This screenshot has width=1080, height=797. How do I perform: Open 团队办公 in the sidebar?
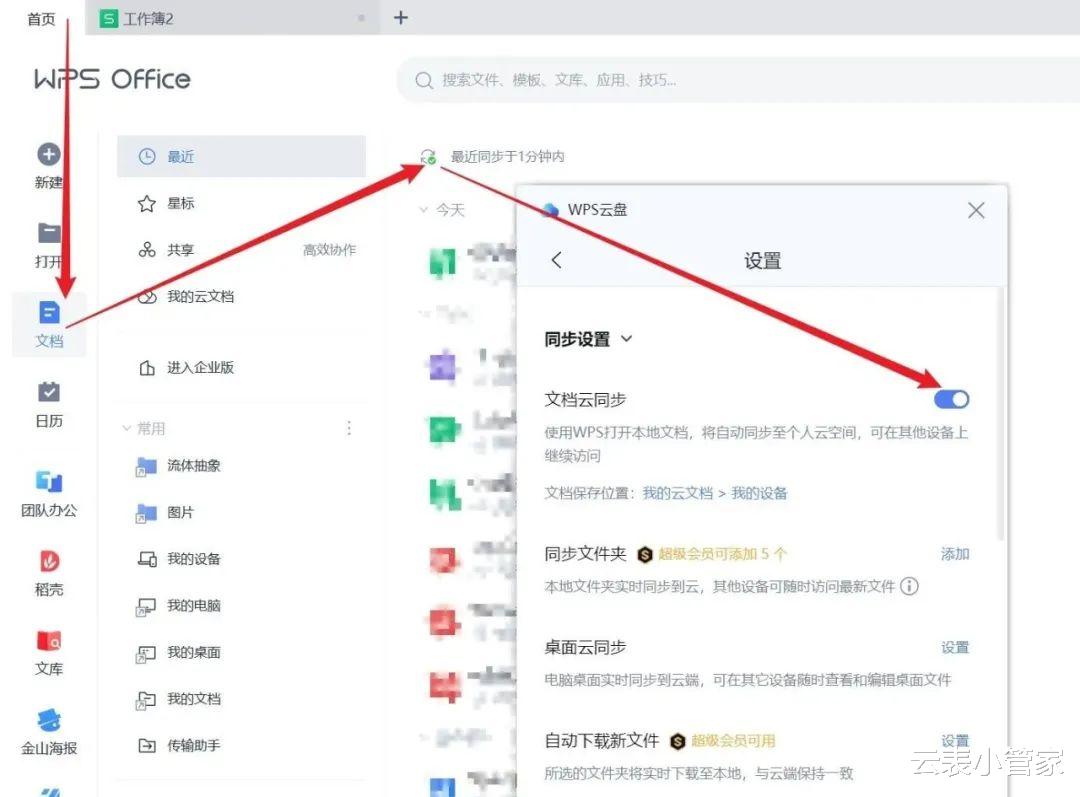tap(49, 482)
